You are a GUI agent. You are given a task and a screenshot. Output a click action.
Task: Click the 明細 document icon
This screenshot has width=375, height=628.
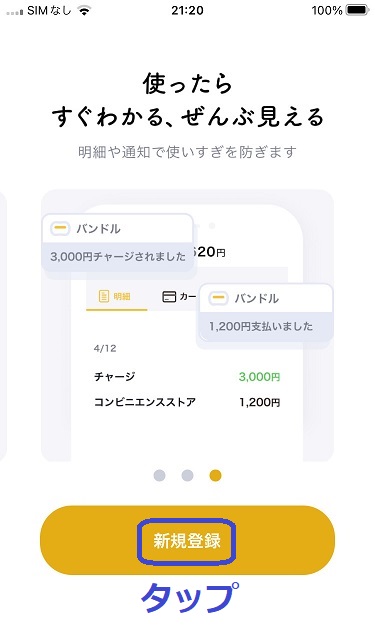pos(104,296)
